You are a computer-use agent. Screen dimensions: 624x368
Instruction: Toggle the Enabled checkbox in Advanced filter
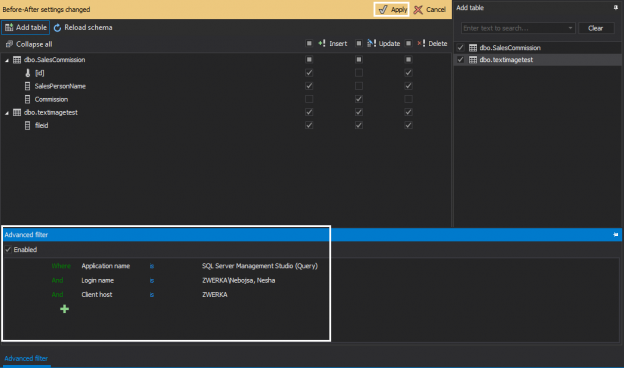[8, 249]
